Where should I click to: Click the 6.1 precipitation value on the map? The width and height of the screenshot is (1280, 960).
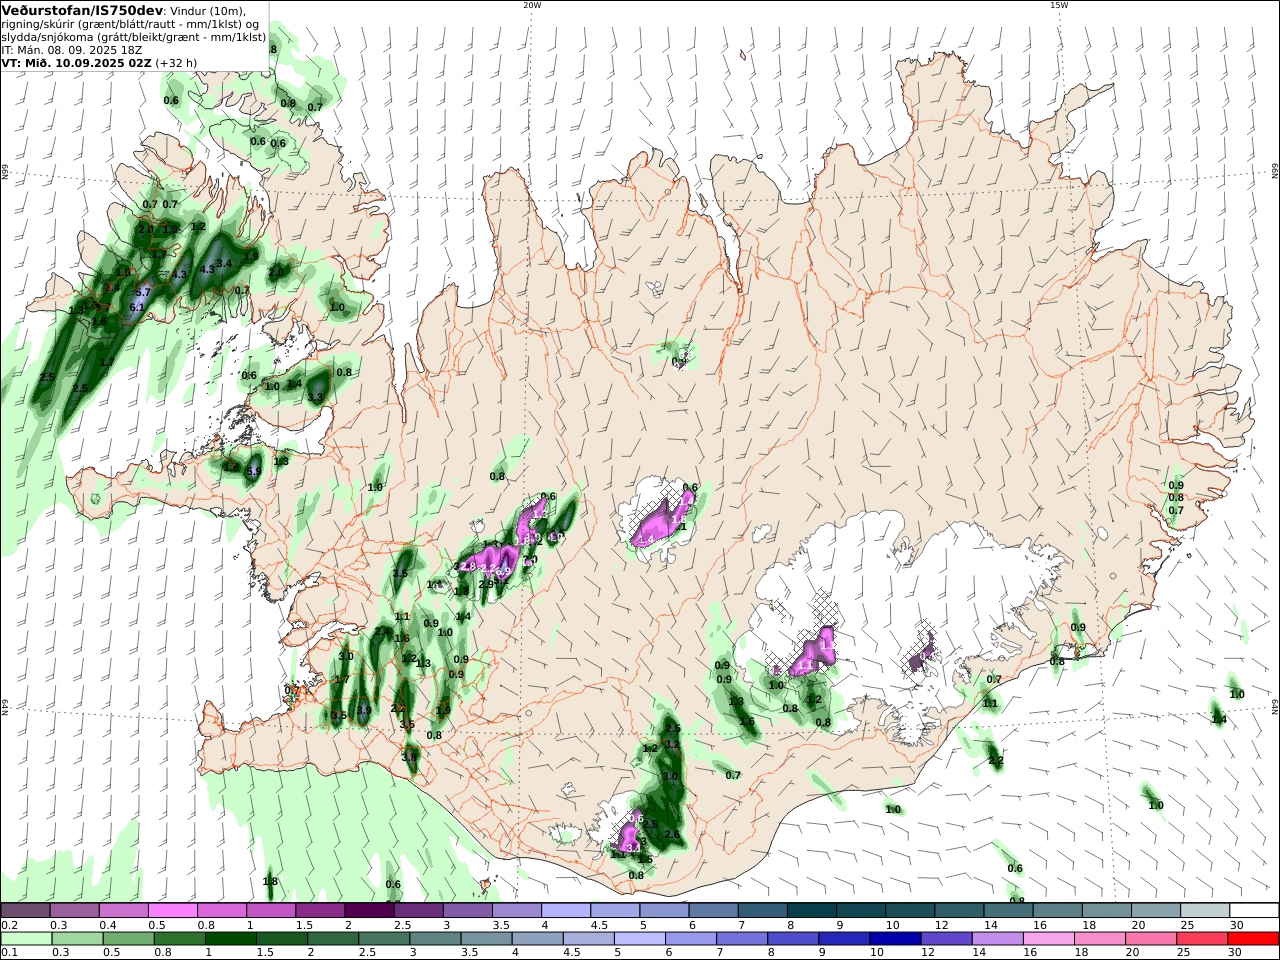click(x=137, y=307)
